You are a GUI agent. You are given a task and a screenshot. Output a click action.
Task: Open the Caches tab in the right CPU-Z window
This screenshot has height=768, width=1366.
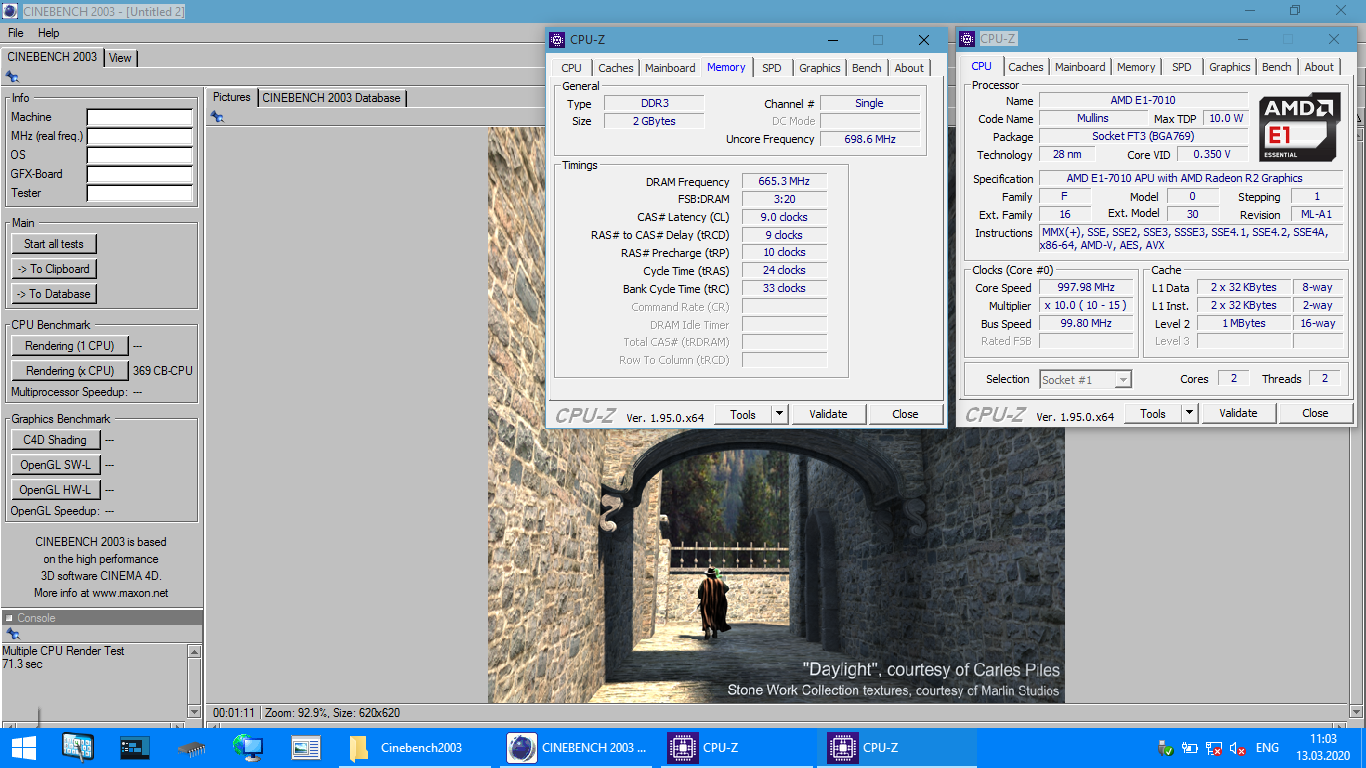tap(1026, 67)
